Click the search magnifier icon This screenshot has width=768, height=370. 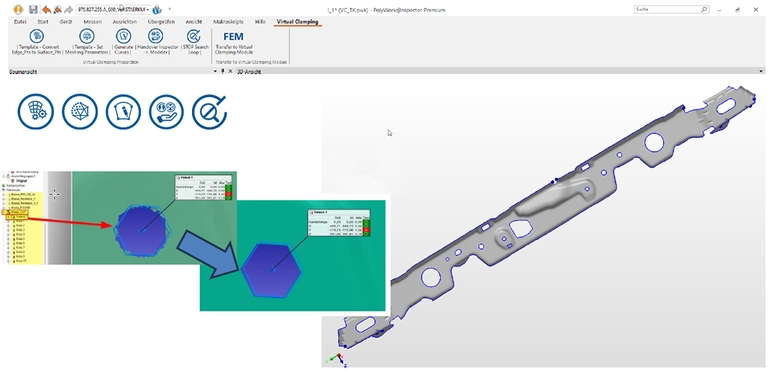tap(705, 9)
